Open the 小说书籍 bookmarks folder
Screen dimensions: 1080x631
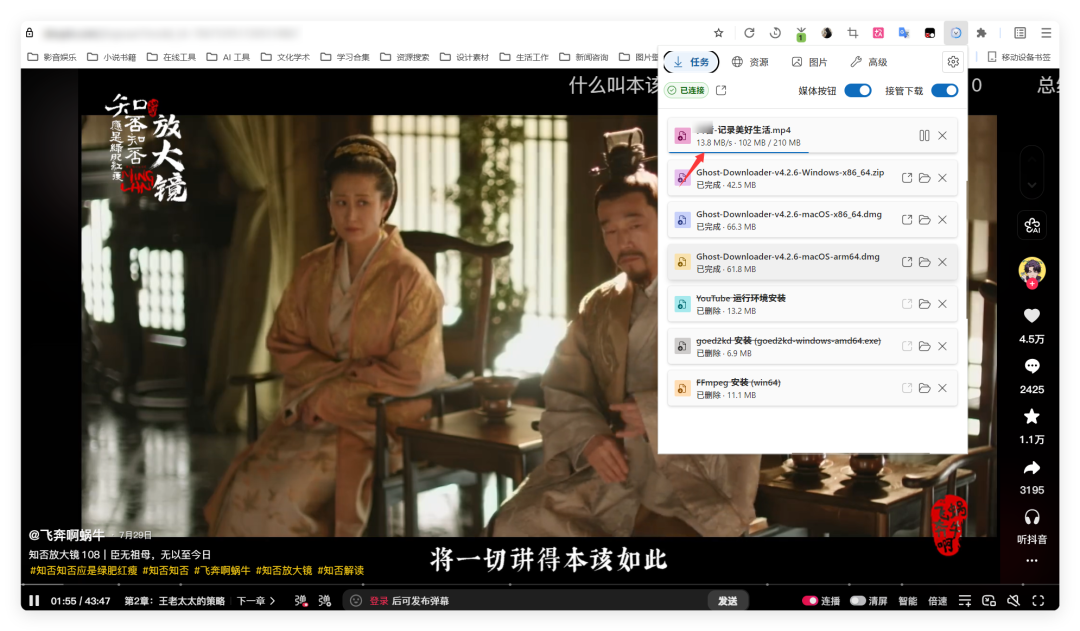click(x=112, y=57)
